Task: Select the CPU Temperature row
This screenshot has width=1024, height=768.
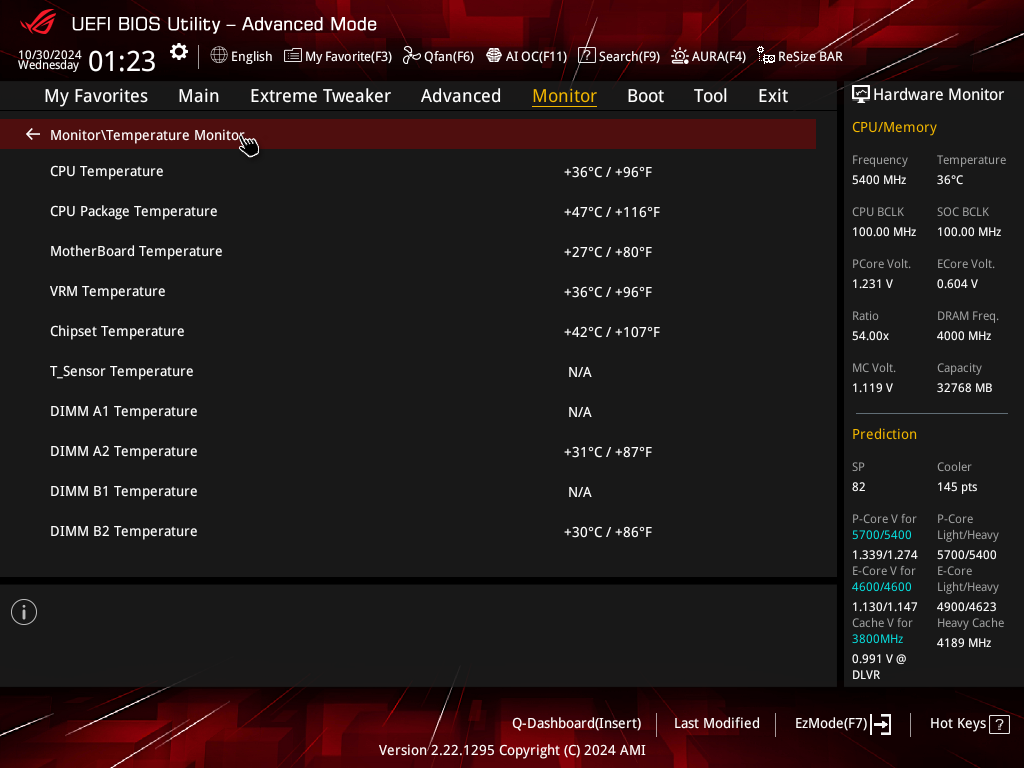Action: pyautogui.click(x=408, y=172)
